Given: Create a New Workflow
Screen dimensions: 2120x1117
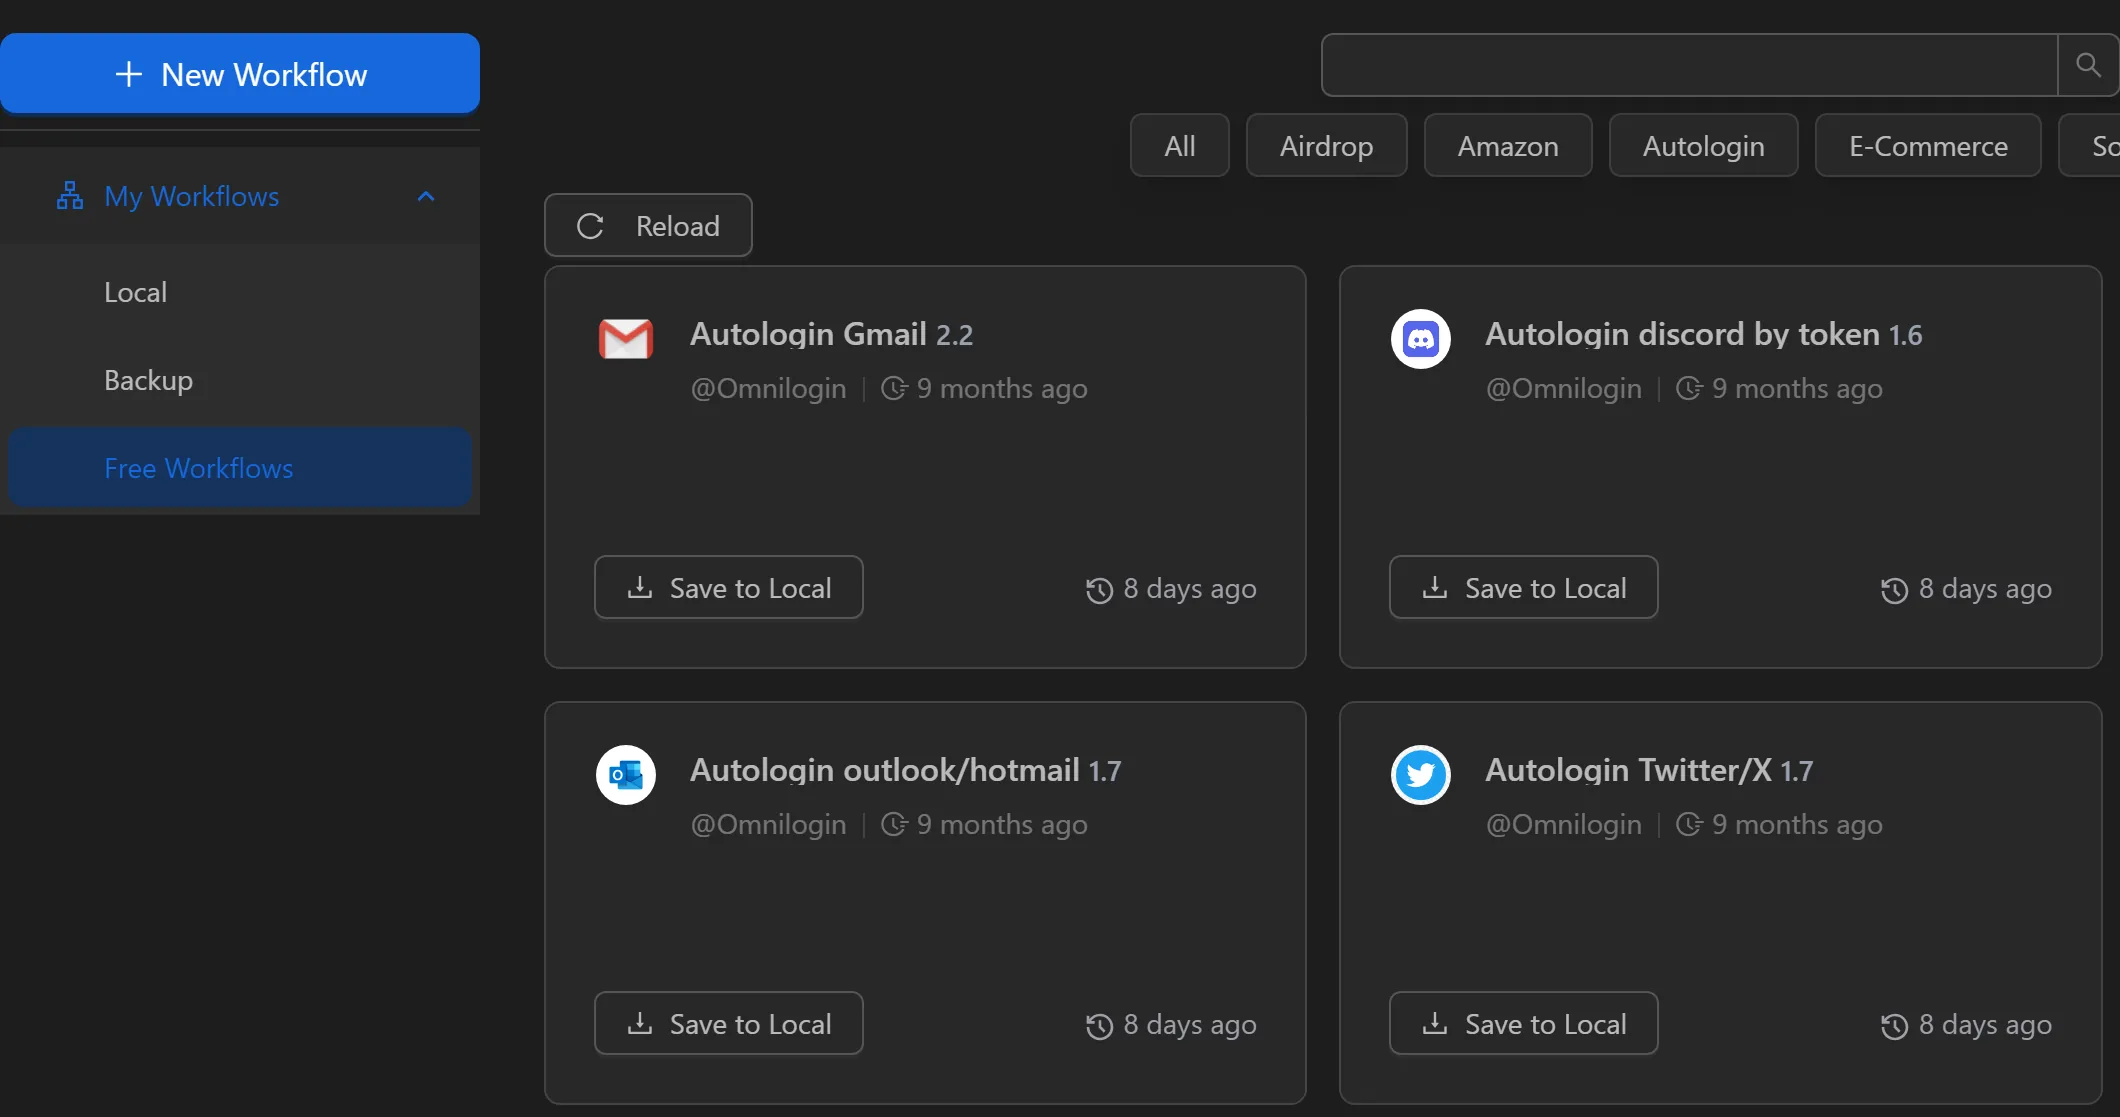Looking at the screenshot, I should click(240, 73).
